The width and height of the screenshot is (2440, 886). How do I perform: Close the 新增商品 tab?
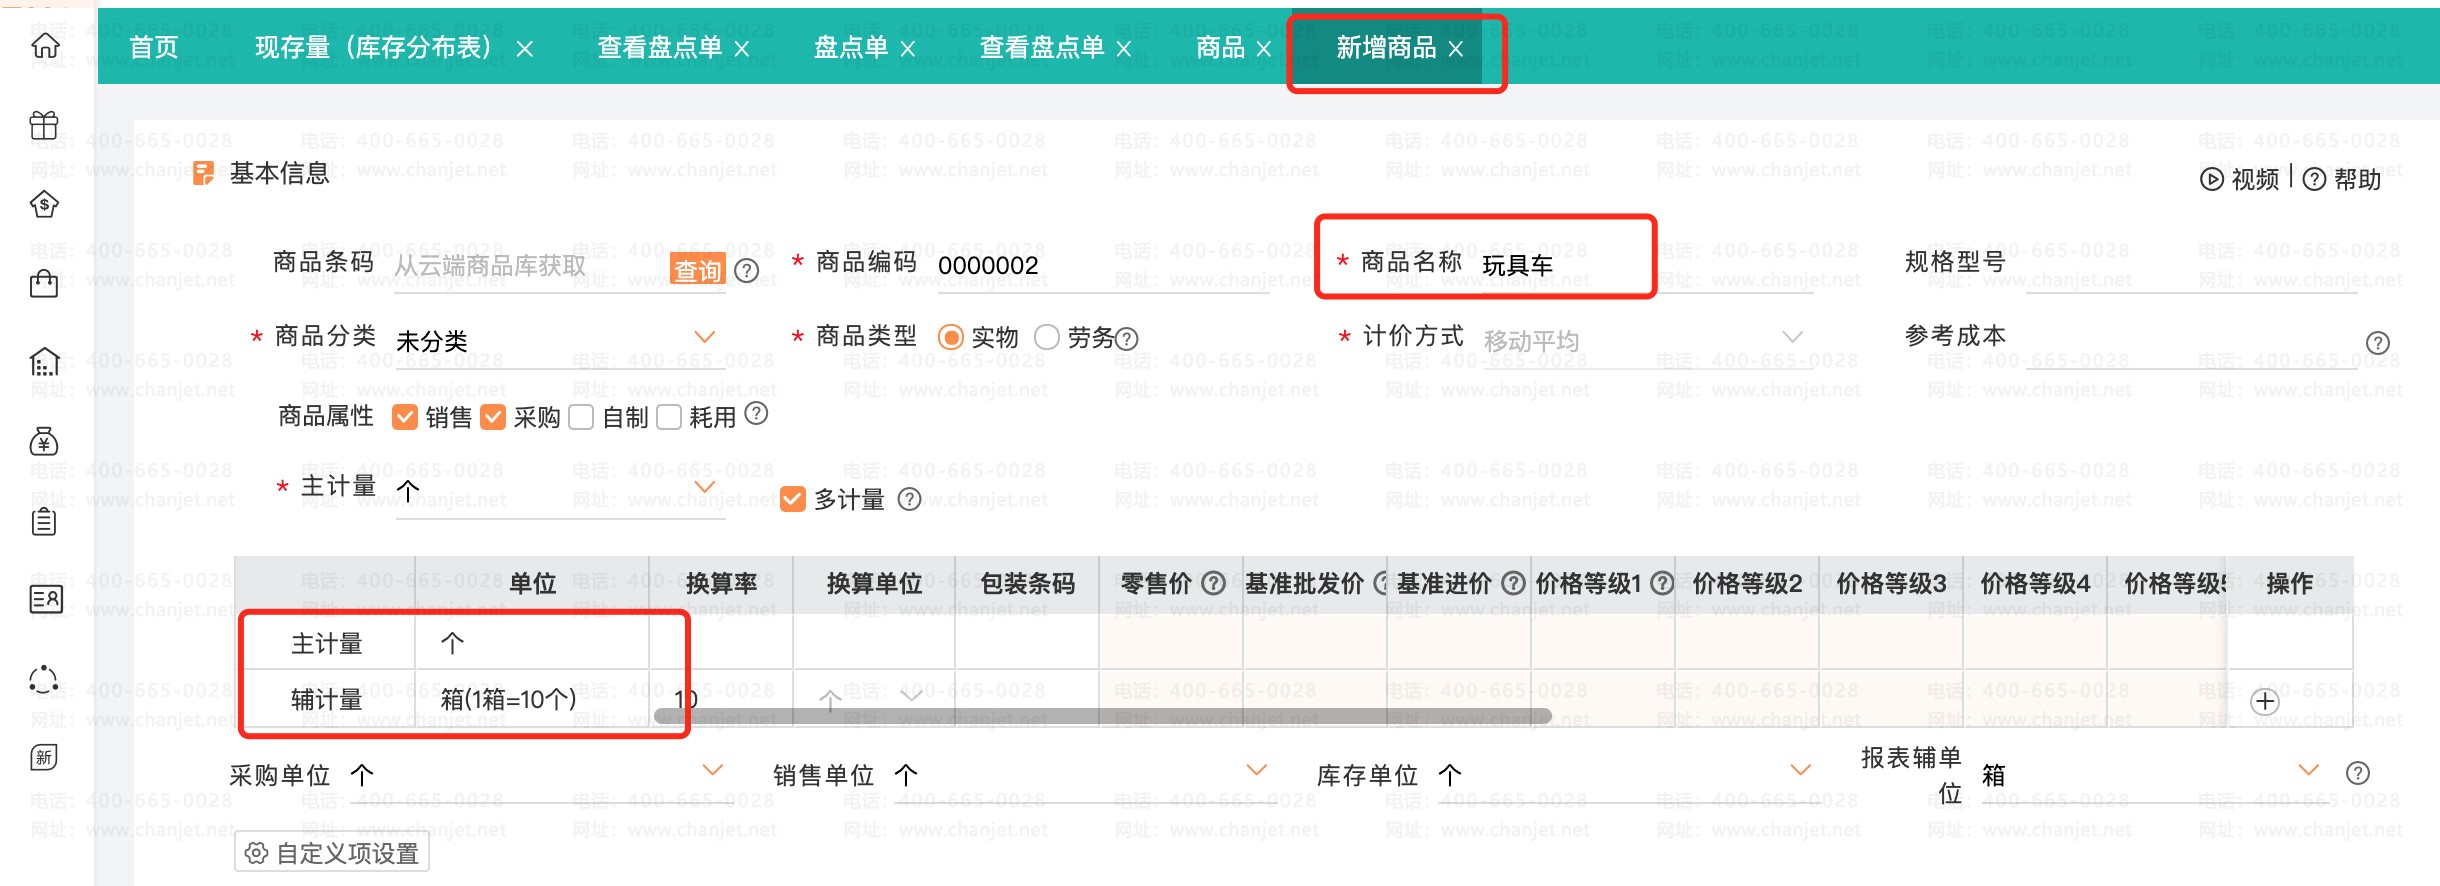click(1456, 48)
